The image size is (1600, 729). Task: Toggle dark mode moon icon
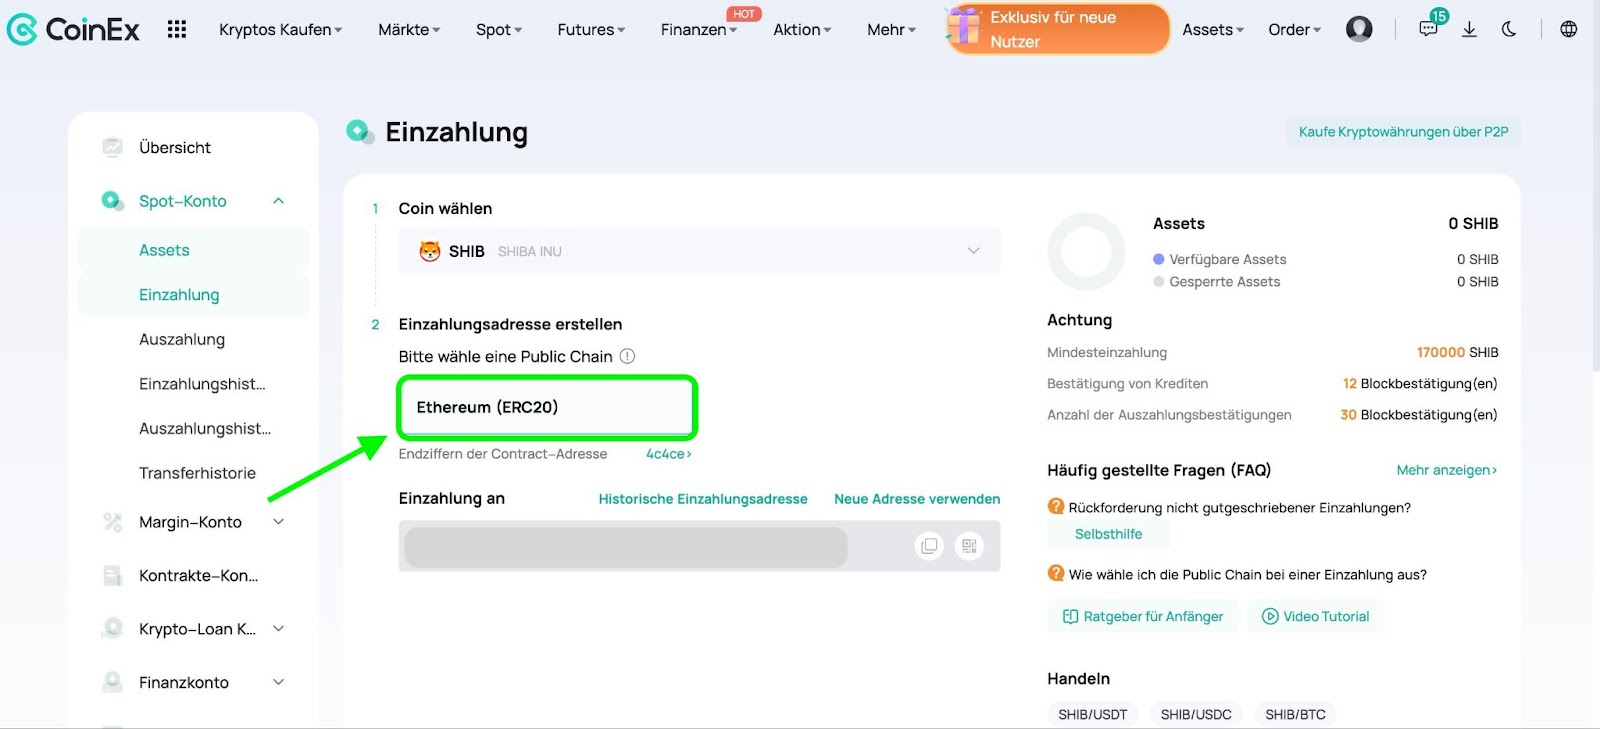(1509, 29)
